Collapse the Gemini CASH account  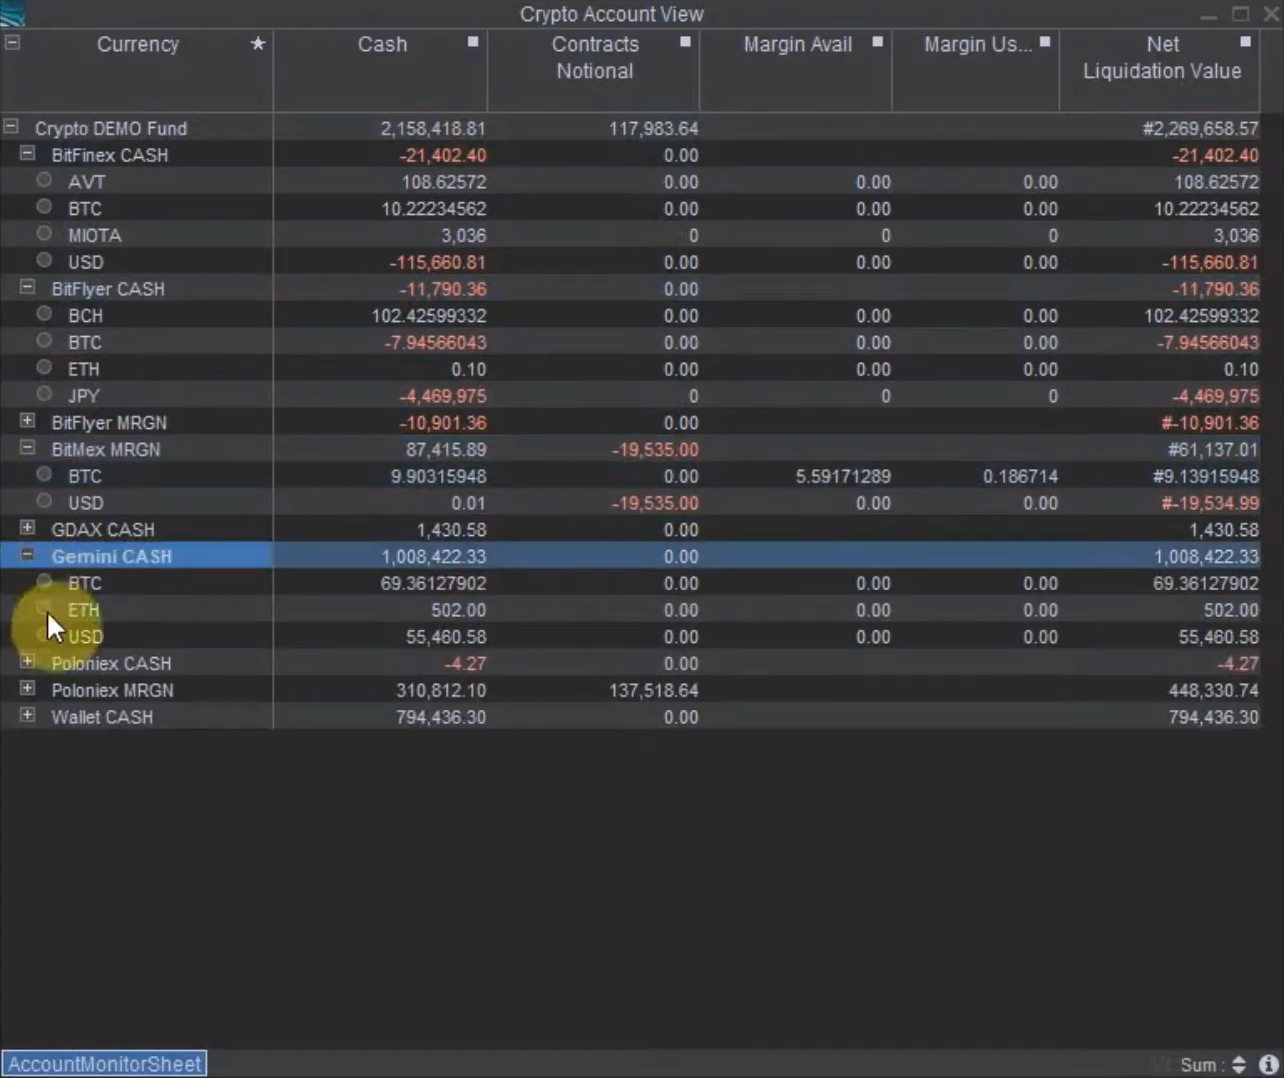tap(28, 555)
